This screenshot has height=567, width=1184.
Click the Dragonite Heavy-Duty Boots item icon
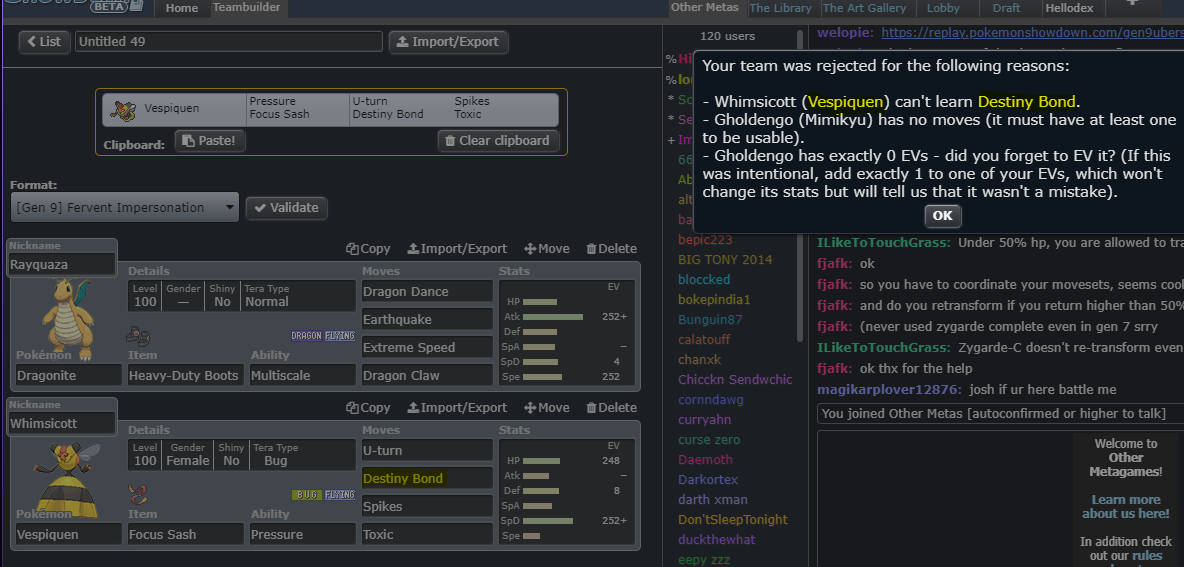coord(138,334)
